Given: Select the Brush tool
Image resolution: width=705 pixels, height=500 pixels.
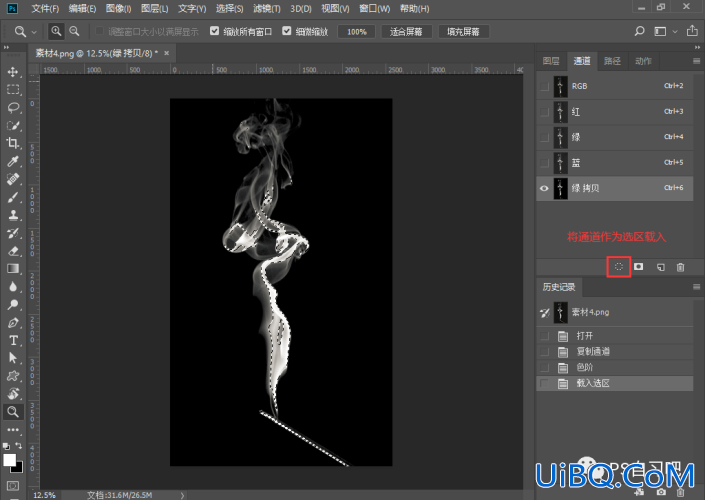Looking at the screenshot, I should click(x=13, y=197).
